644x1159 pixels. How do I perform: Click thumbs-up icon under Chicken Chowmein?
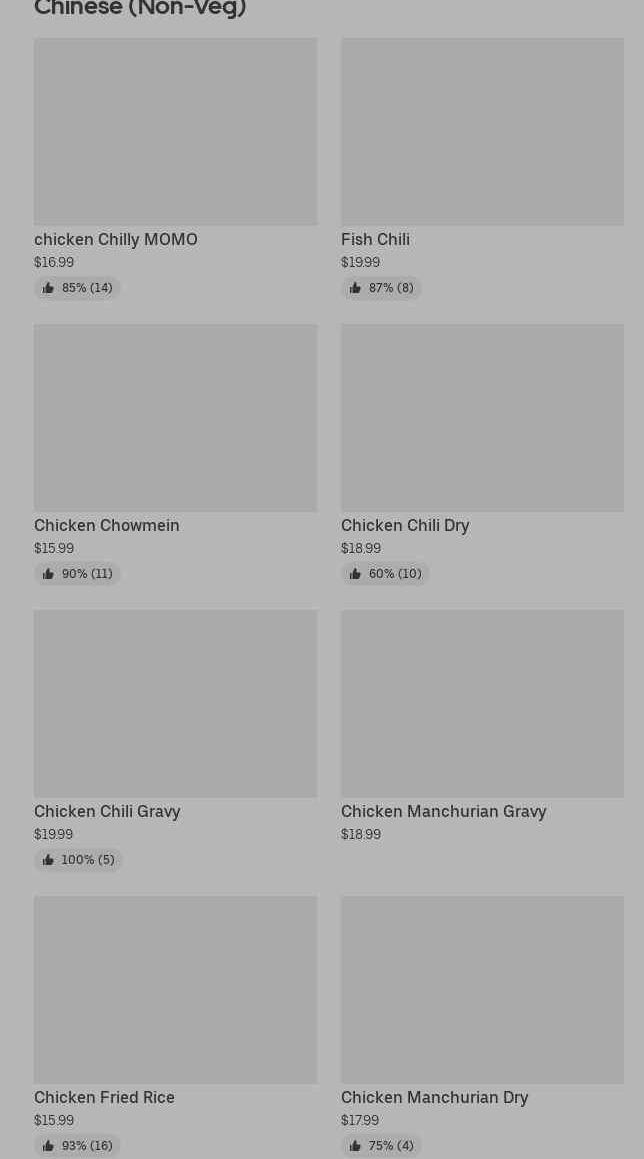[48, 574]
